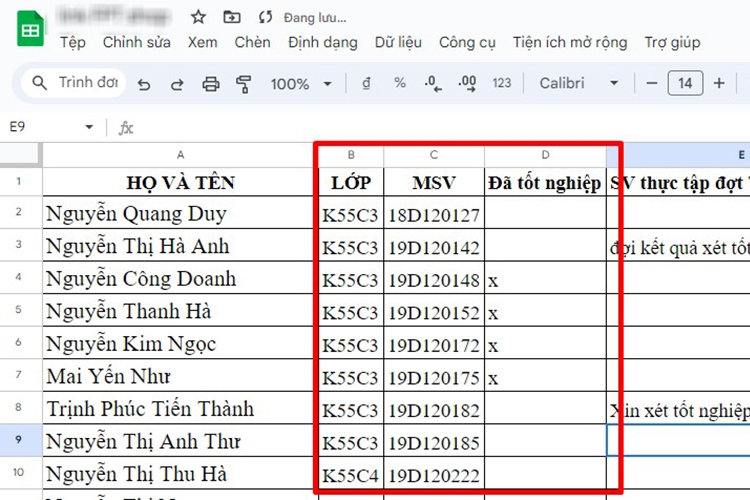Select cell đợi kết quả xét tốt
750x500 pixels.
click(x=678, y=245)
